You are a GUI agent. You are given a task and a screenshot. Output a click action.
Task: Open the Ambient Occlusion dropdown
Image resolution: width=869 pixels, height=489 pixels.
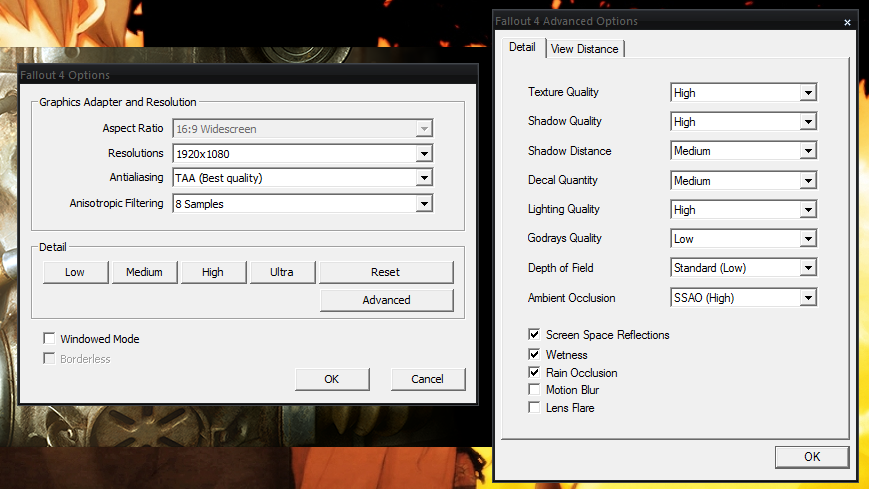coord(743,298)
